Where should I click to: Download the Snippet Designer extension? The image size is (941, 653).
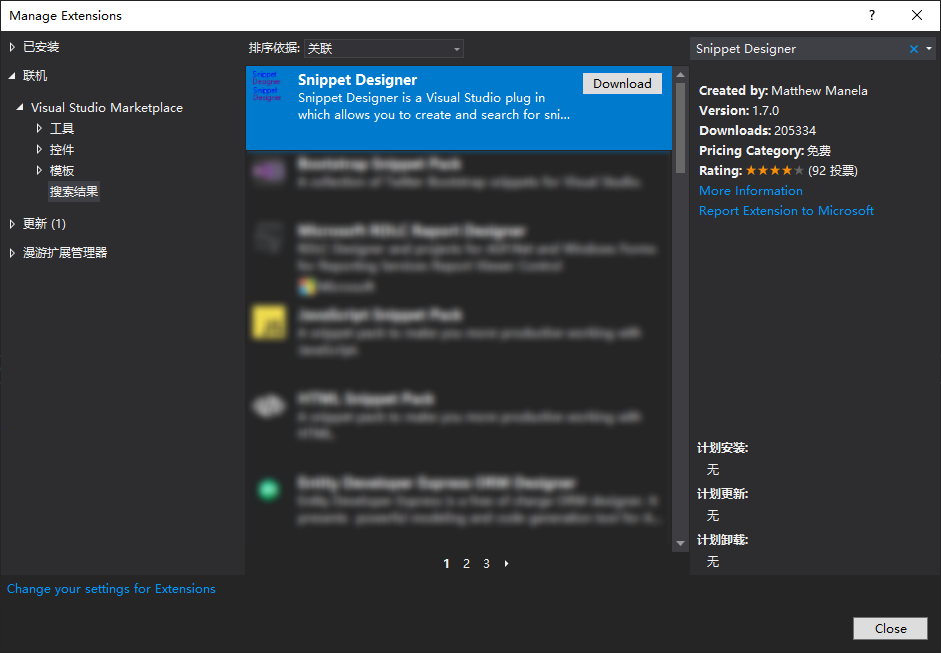[x=622, y=84]
